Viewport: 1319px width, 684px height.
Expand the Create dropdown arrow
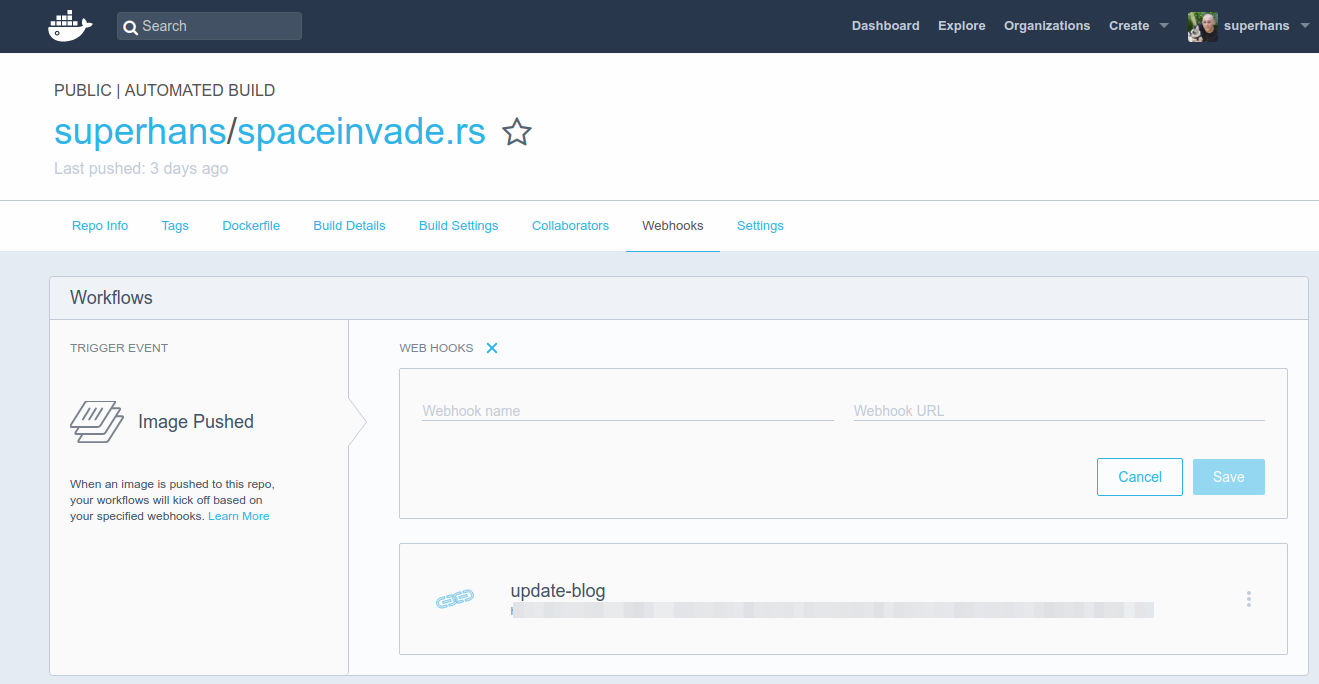coord(1164,26)
